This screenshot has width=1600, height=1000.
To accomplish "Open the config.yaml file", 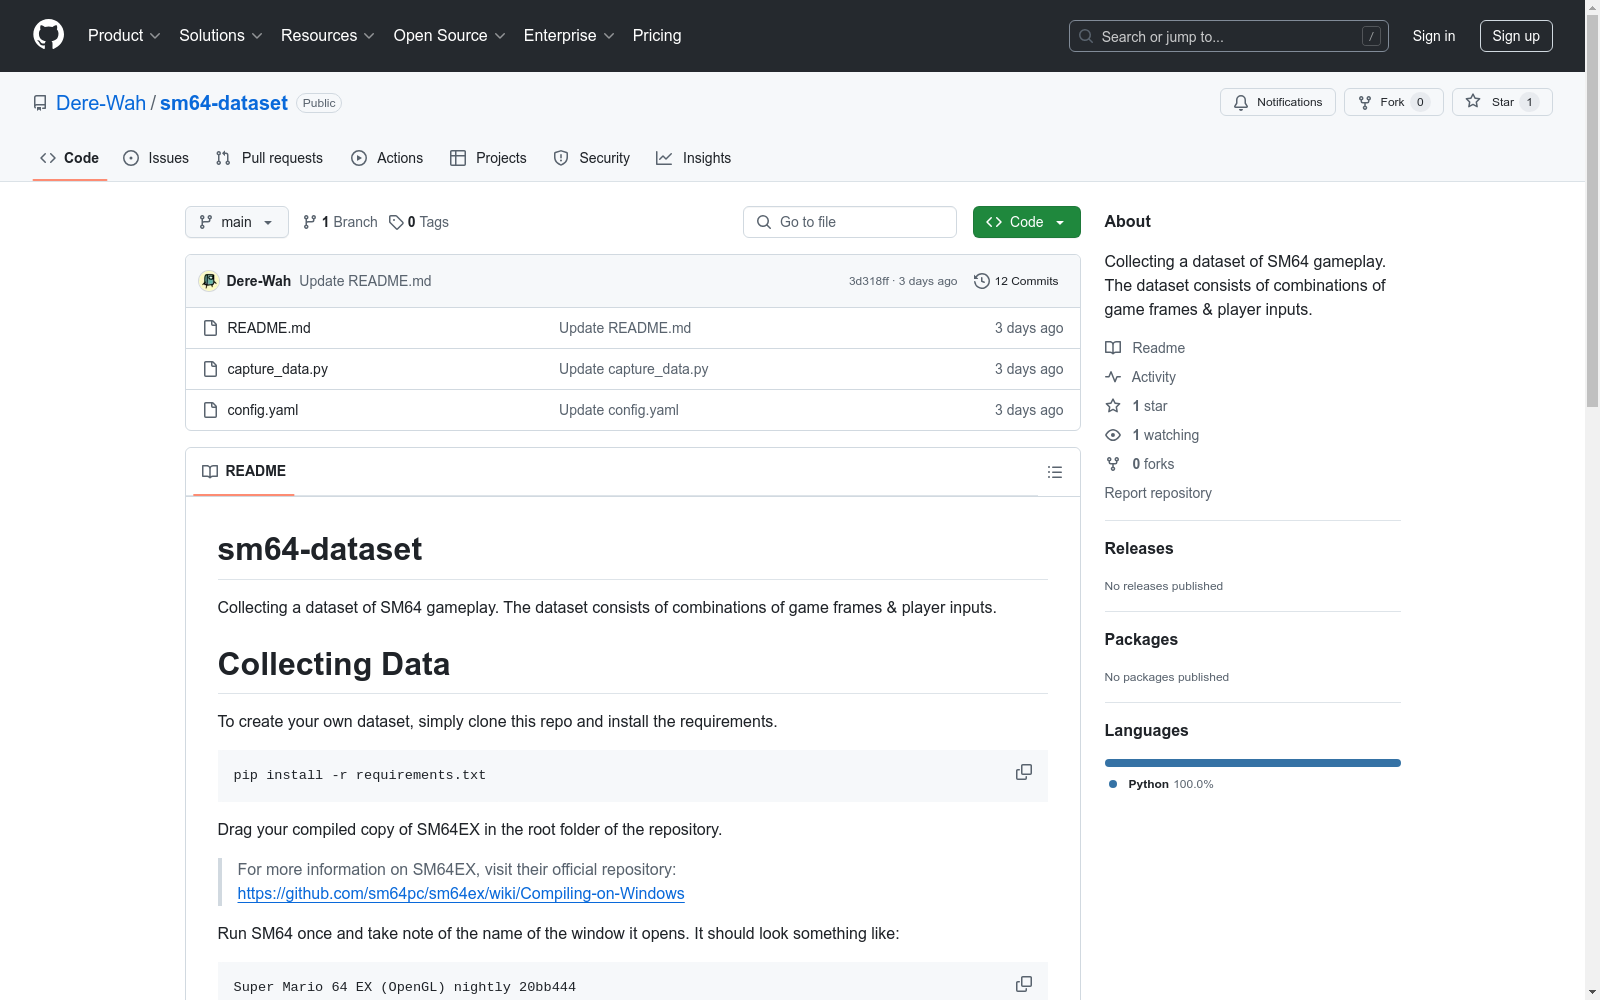I will point(263,410).
